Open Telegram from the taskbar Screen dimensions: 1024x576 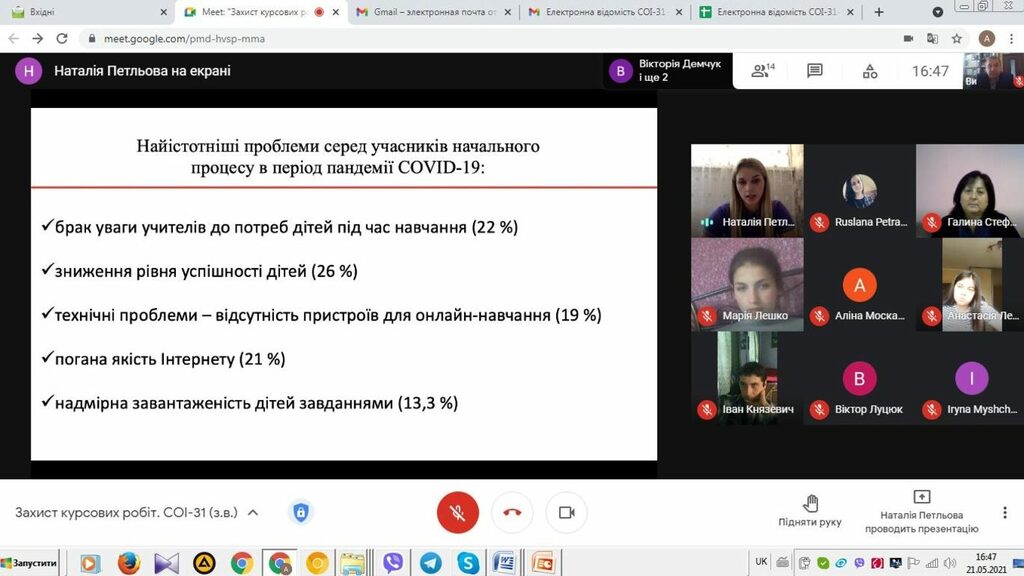click(430, 563)
